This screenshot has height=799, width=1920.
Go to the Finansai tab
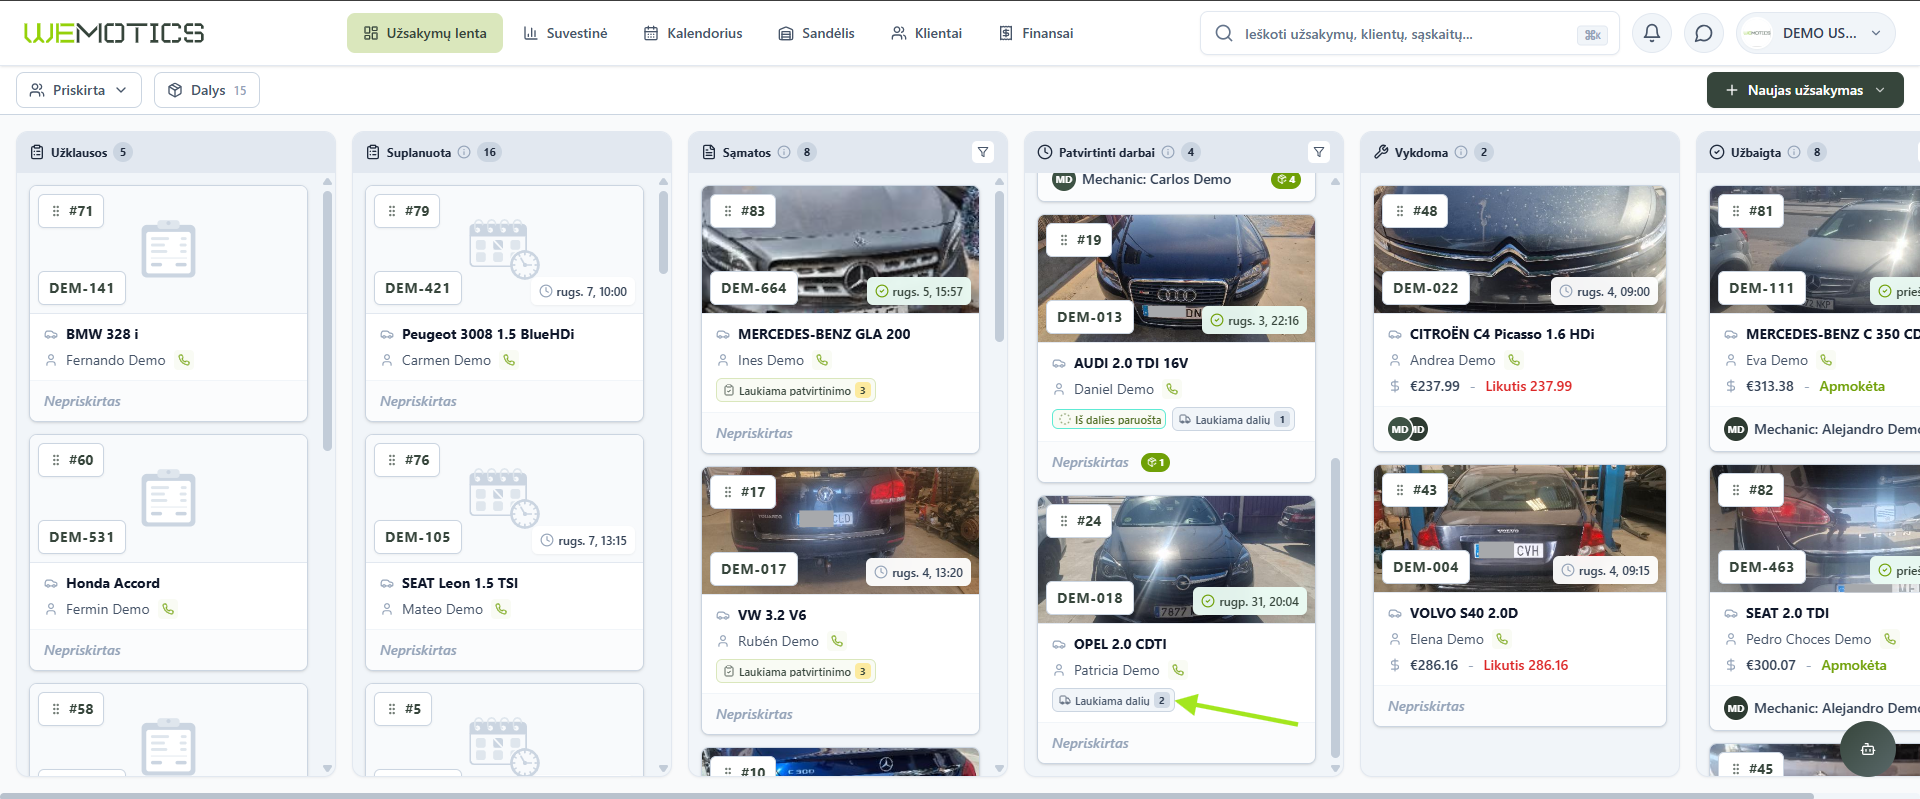1036,33
